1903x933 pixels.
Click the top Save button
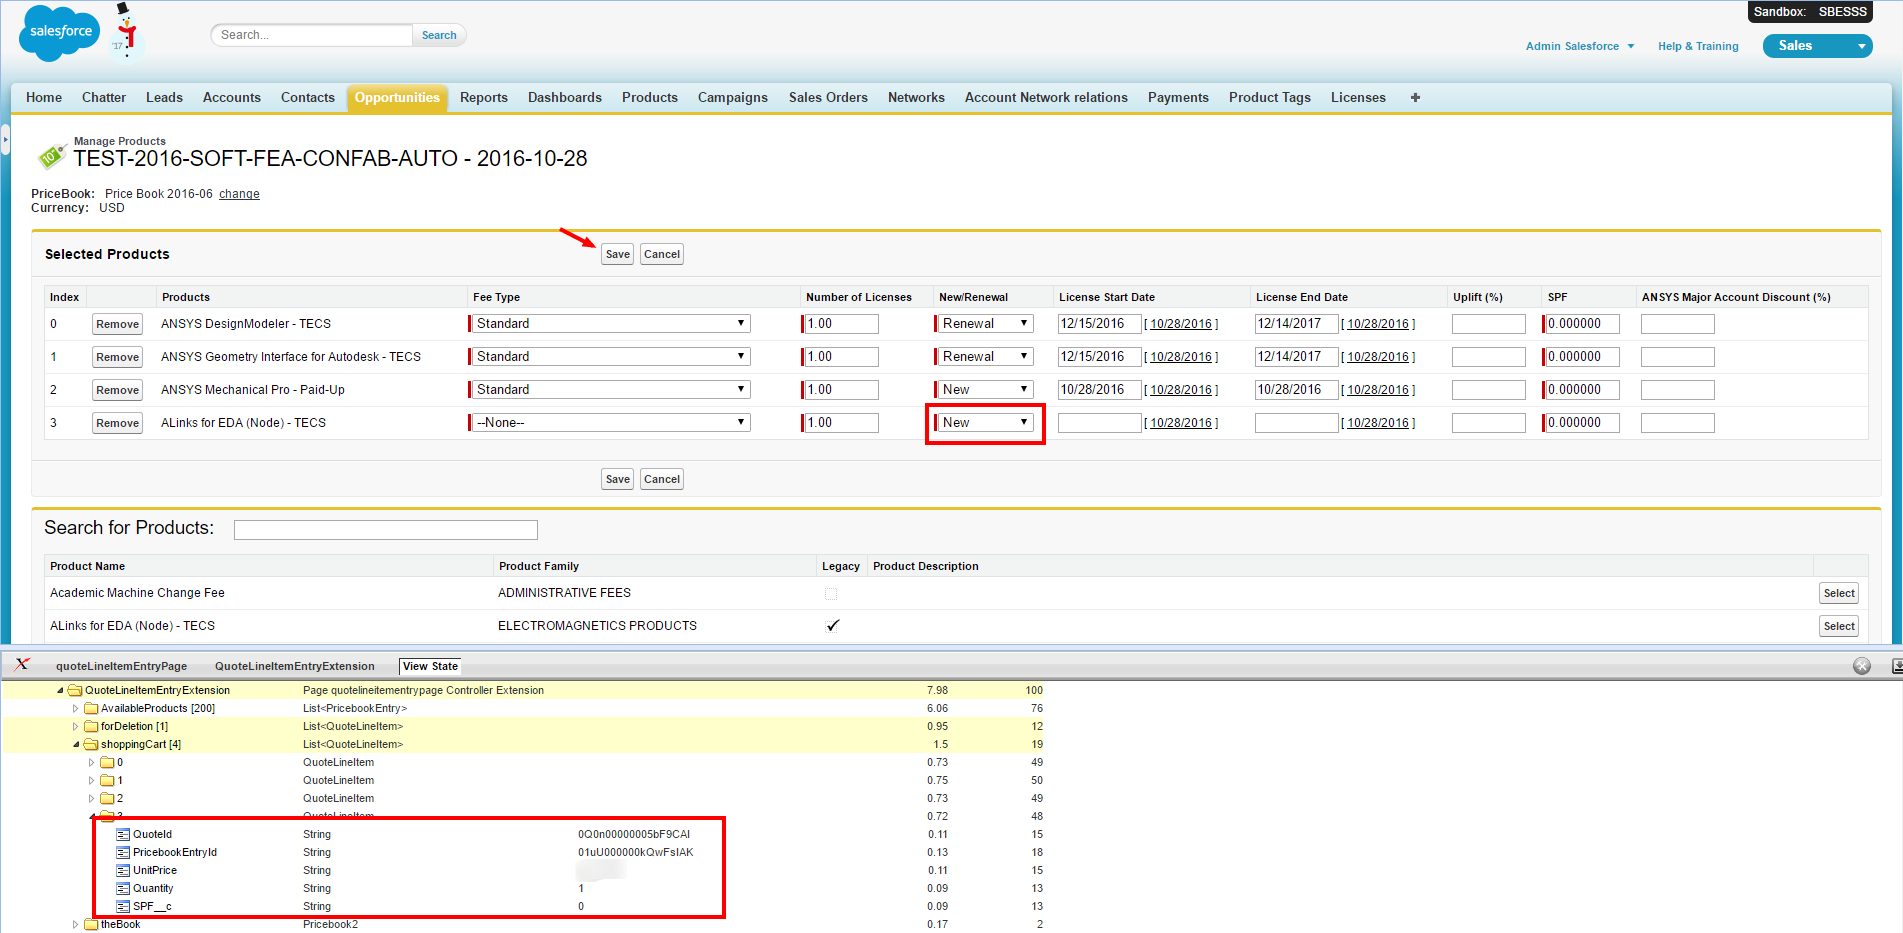point(617,254)
